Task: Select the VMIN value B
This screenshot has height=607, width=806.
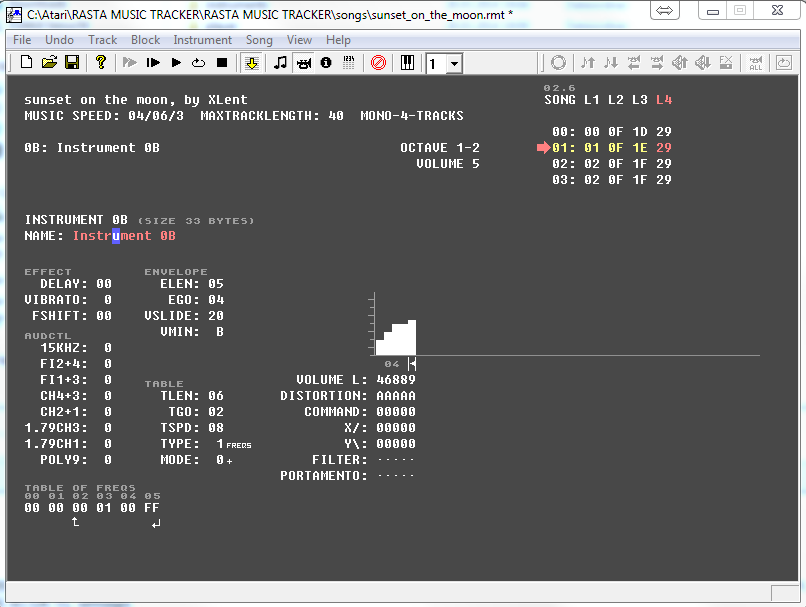Action: click(220, 332)
